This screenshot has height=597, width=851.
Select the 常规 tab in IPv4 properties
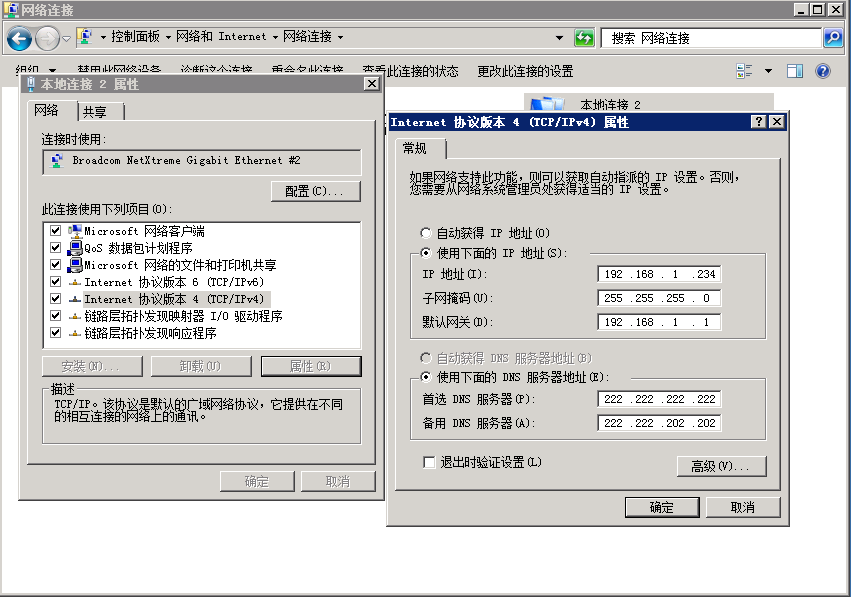point(414,148)
